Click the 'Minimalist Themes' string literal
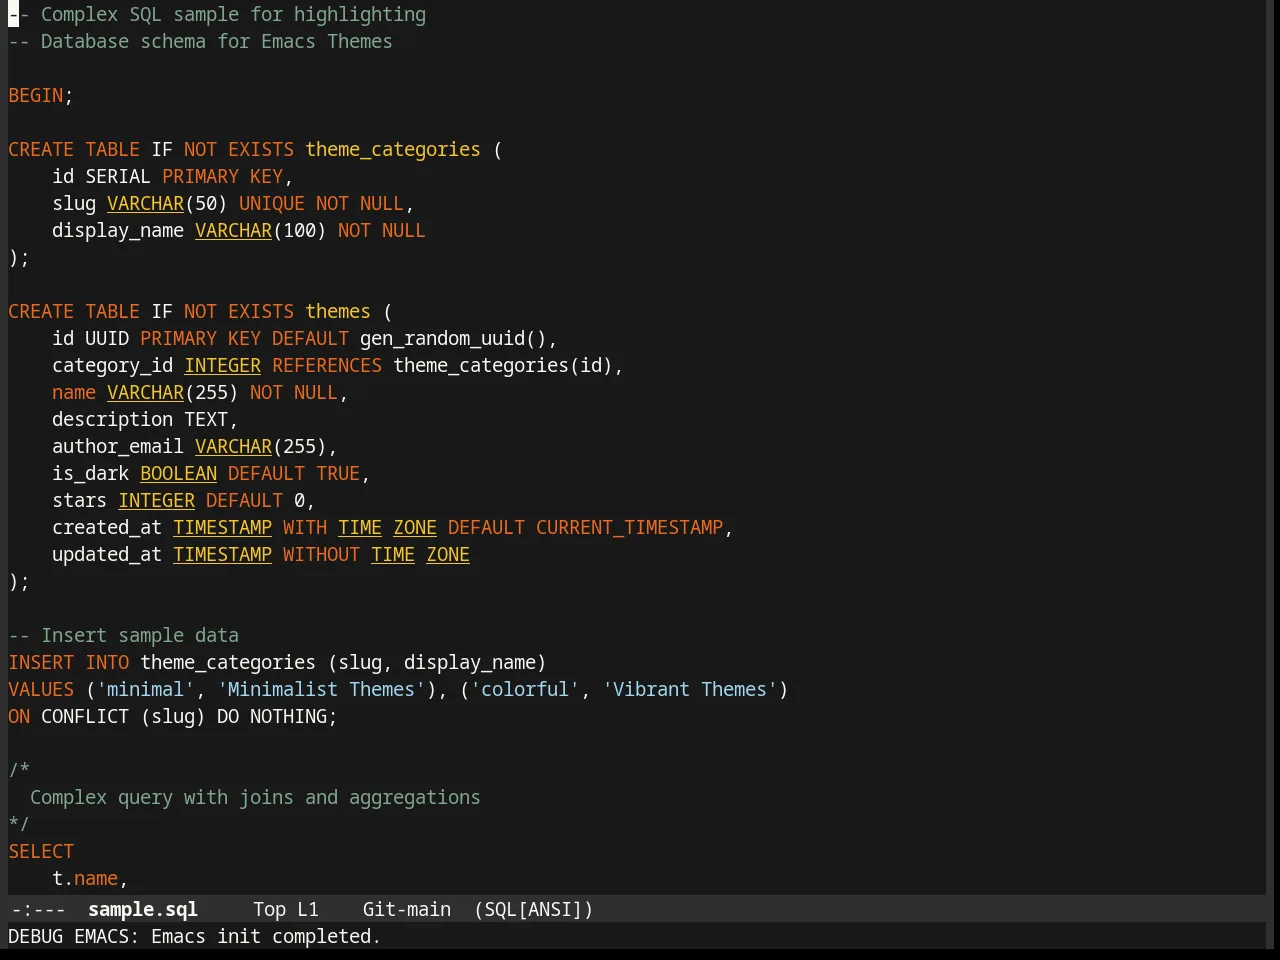This screenshot has width=1280, height=960. click(x=322, y=689)
